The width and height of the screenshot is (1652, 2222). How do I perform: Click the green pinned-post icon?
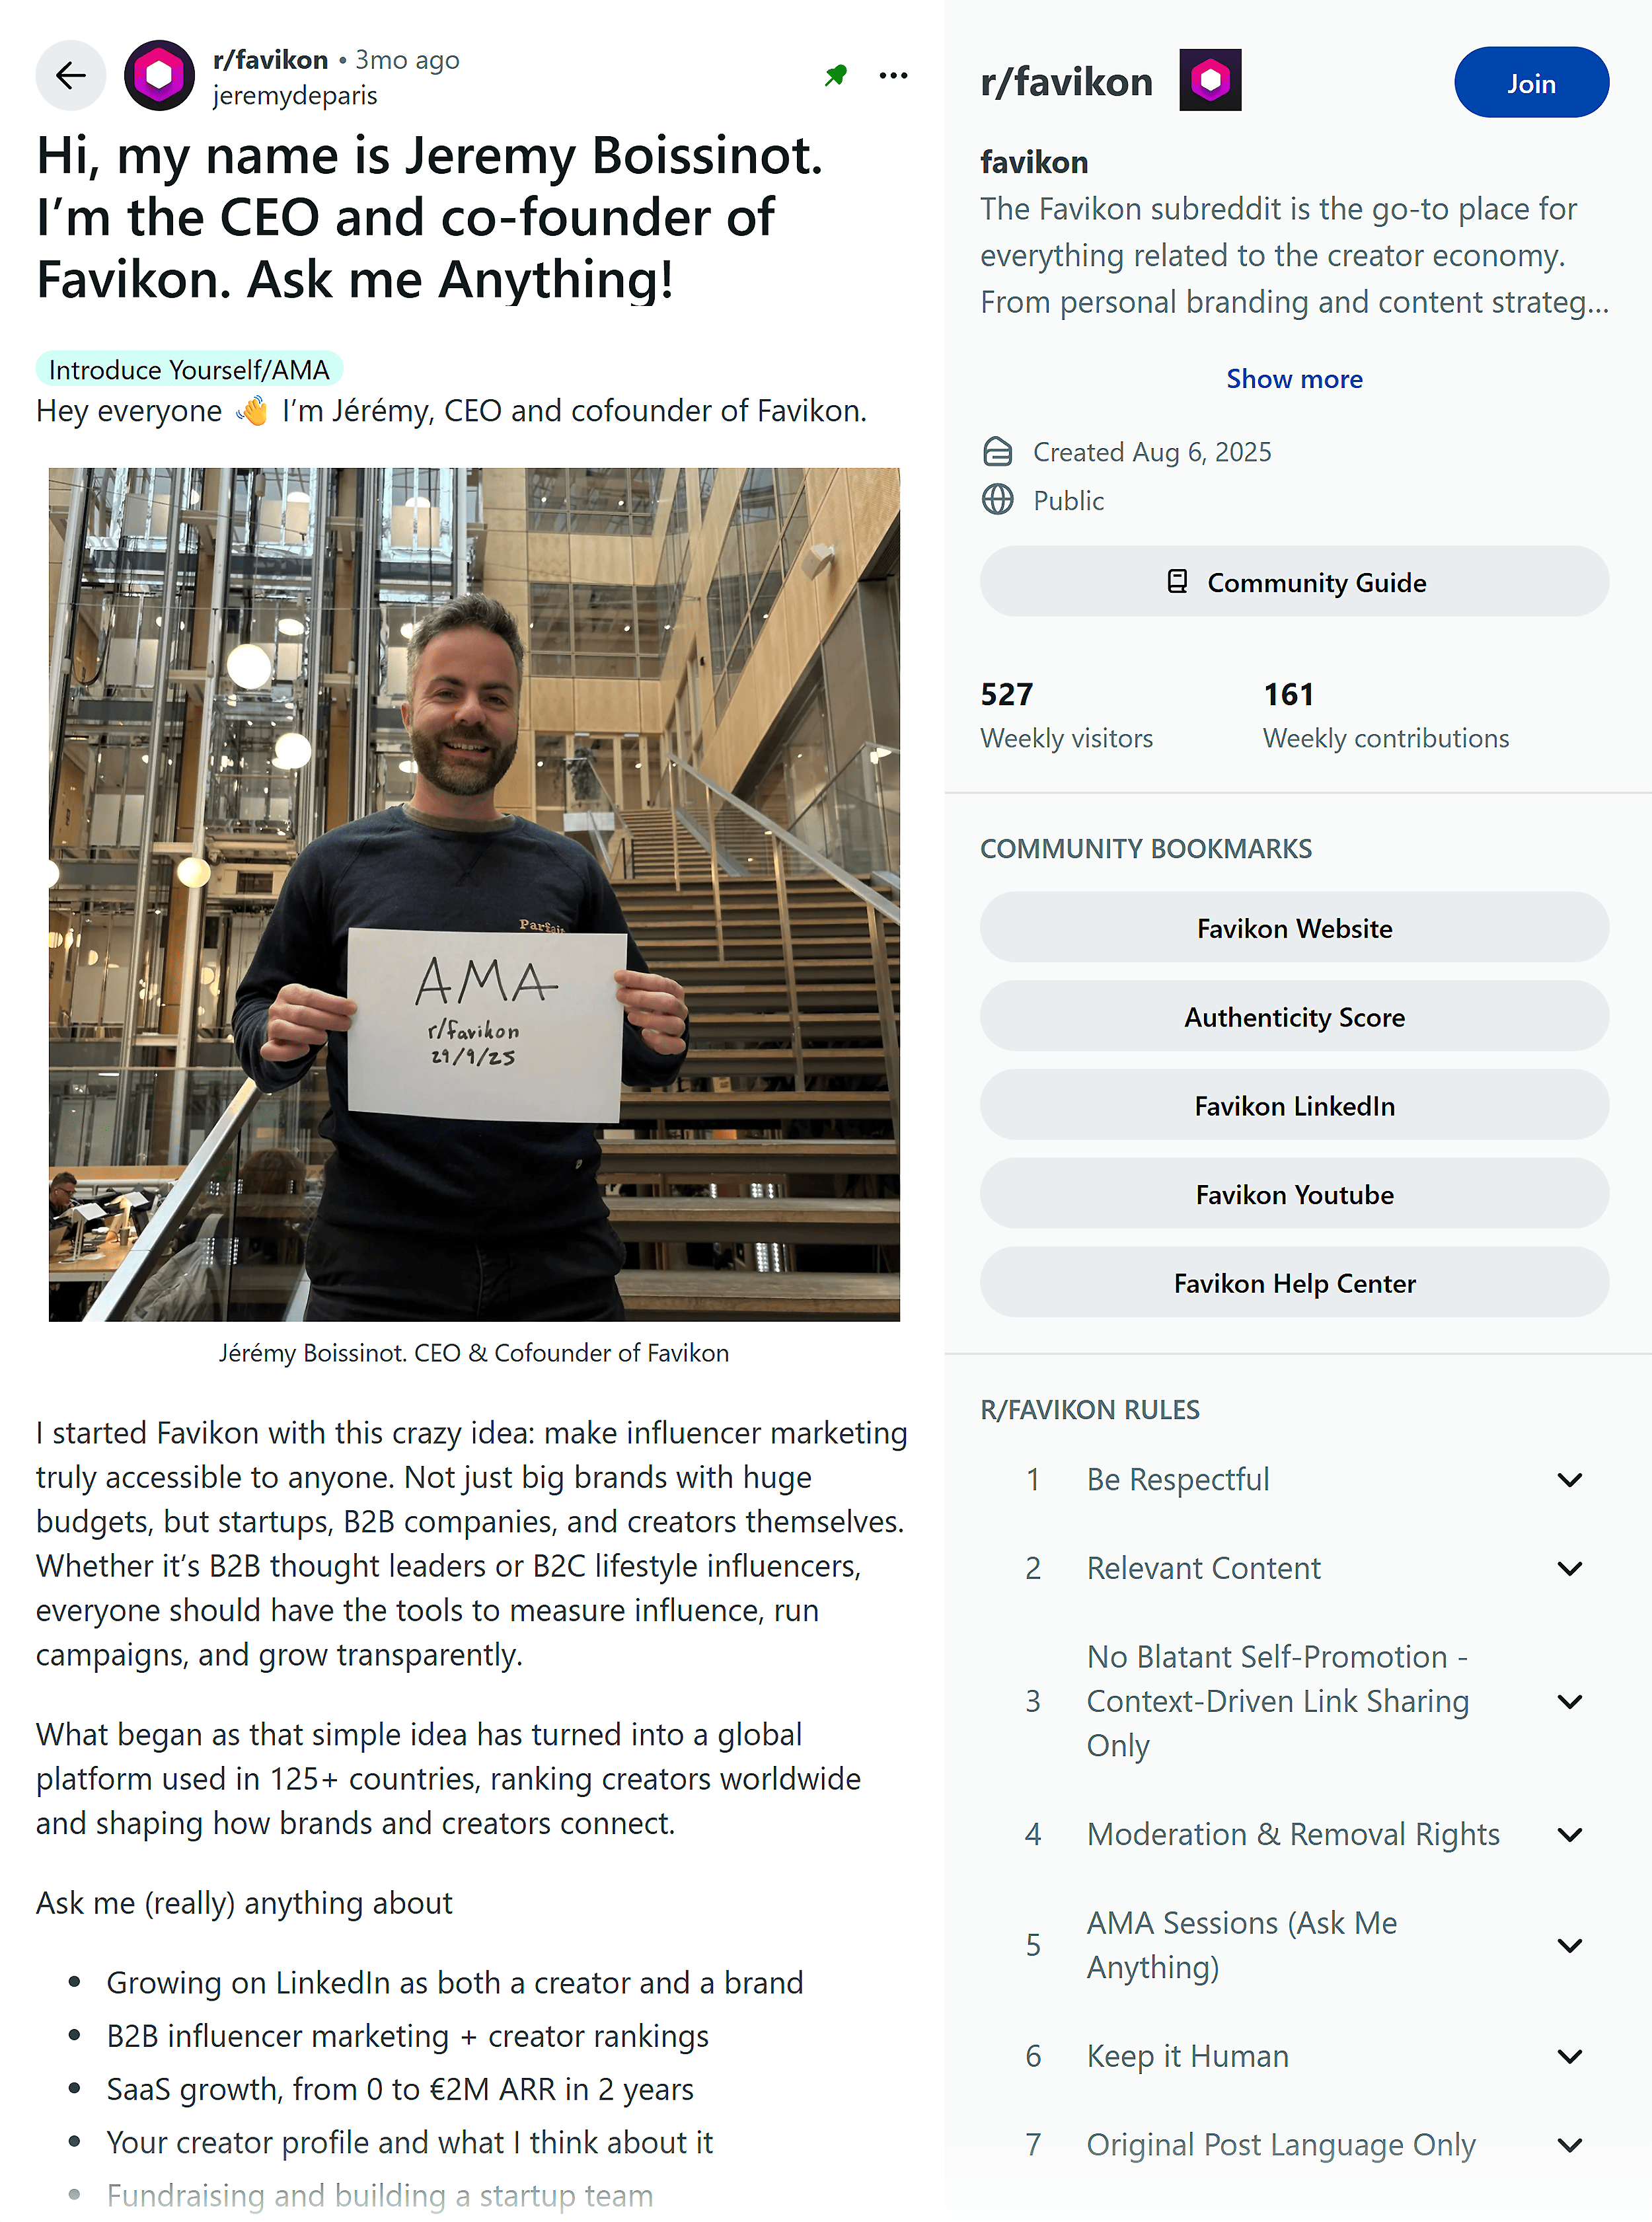point(836,75)
